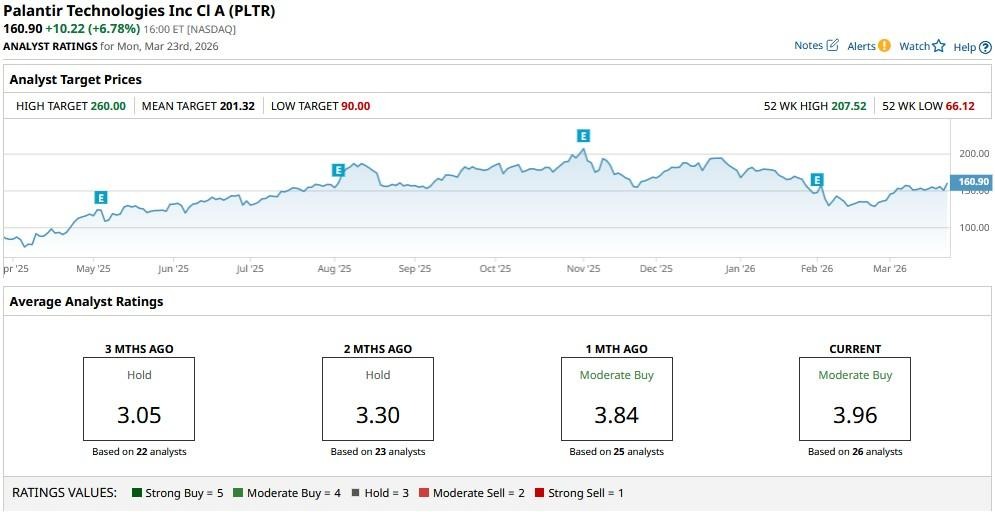Click 'Based on 25 analysts' text
Image resolution: width=995 pixels, height=512 pixels.
click(x=616, y=452)
